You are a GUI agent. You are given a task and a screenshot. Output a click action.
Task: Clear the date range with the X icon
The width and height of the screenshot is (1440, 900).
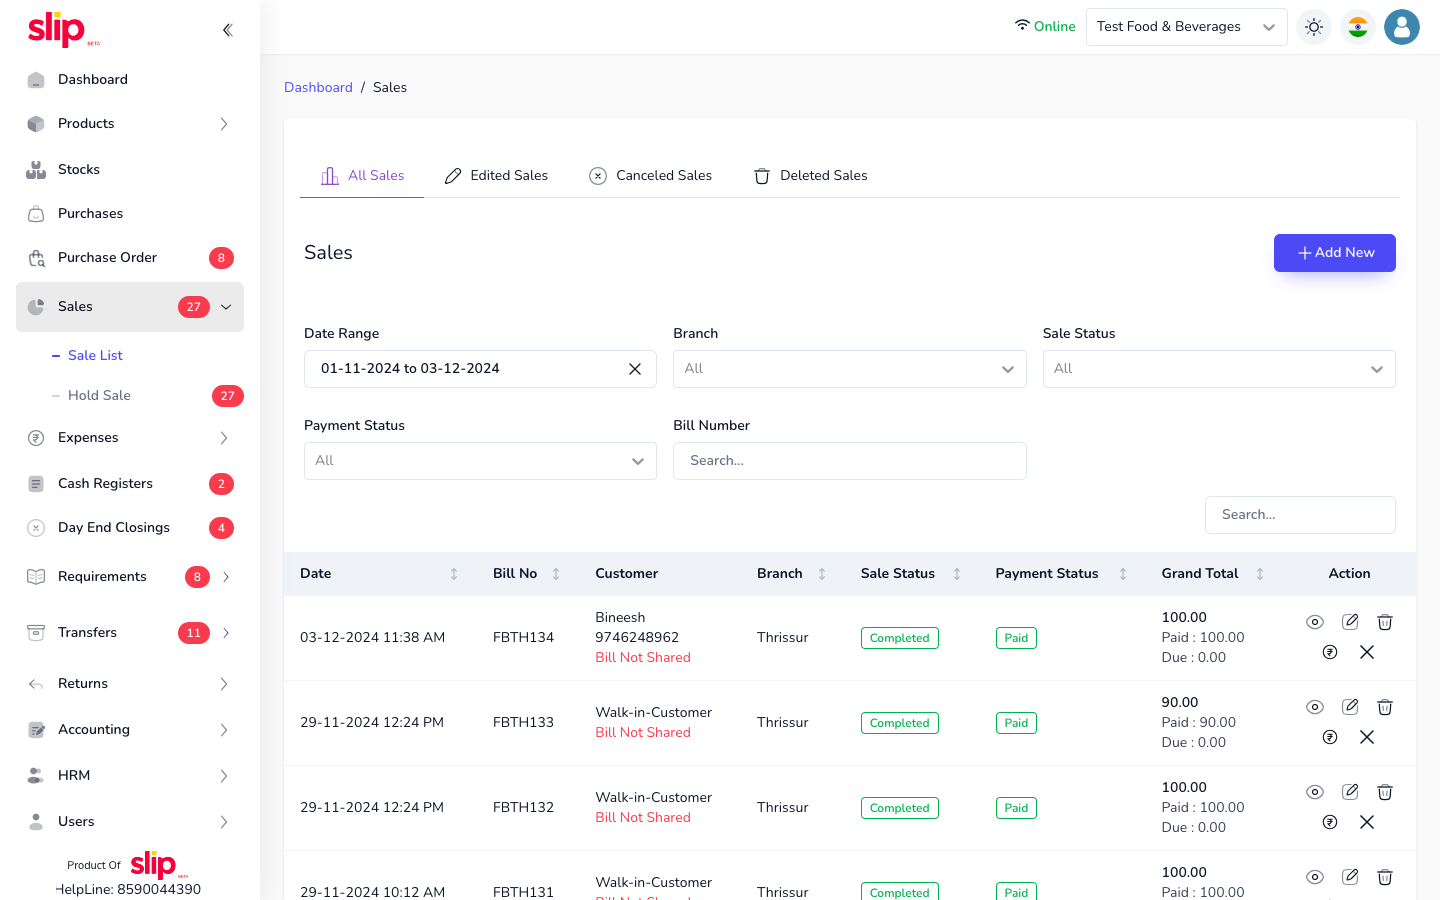click(x=635, y=369)
